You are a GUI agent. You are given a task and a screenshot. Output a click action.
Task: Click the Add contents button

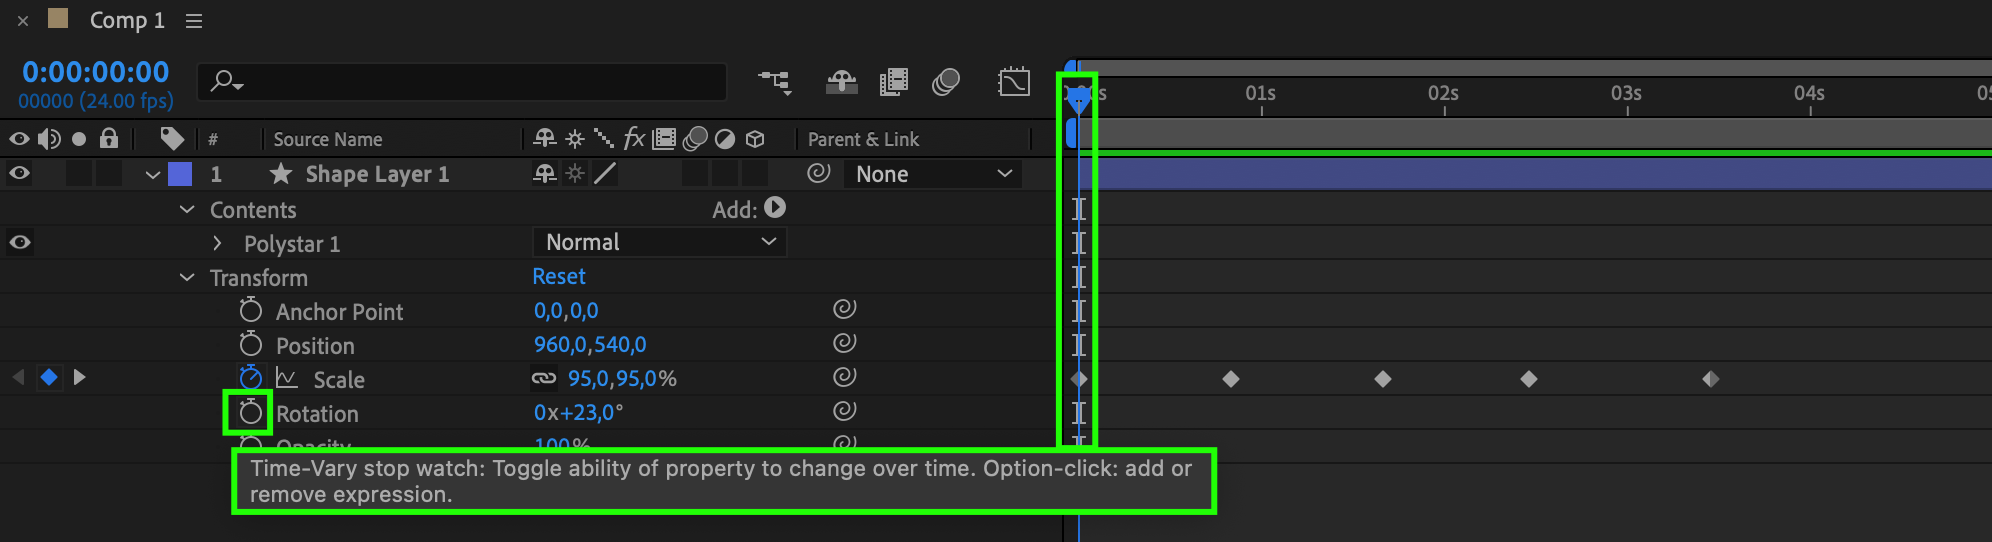775,208
